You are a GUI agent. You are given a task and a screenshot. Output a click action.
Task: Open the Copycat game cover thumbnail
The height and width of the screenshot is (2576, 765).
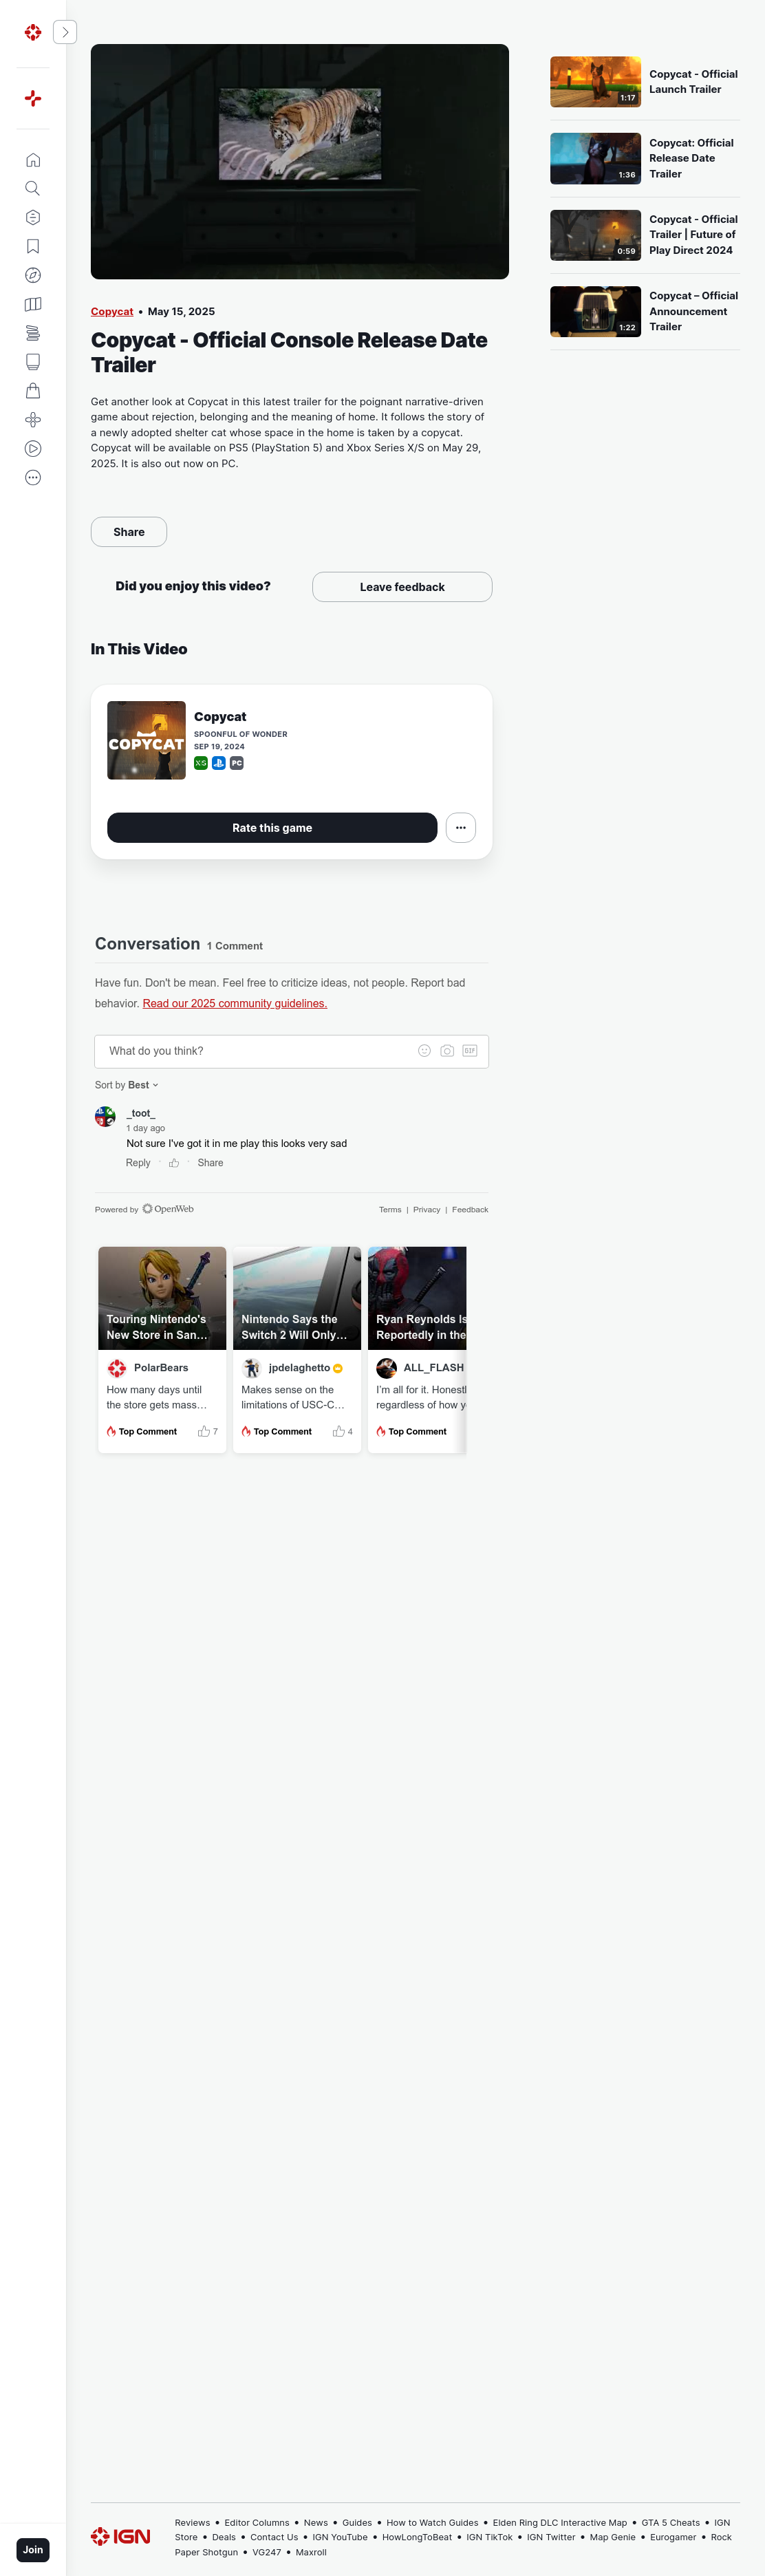[x=146, y=740]
